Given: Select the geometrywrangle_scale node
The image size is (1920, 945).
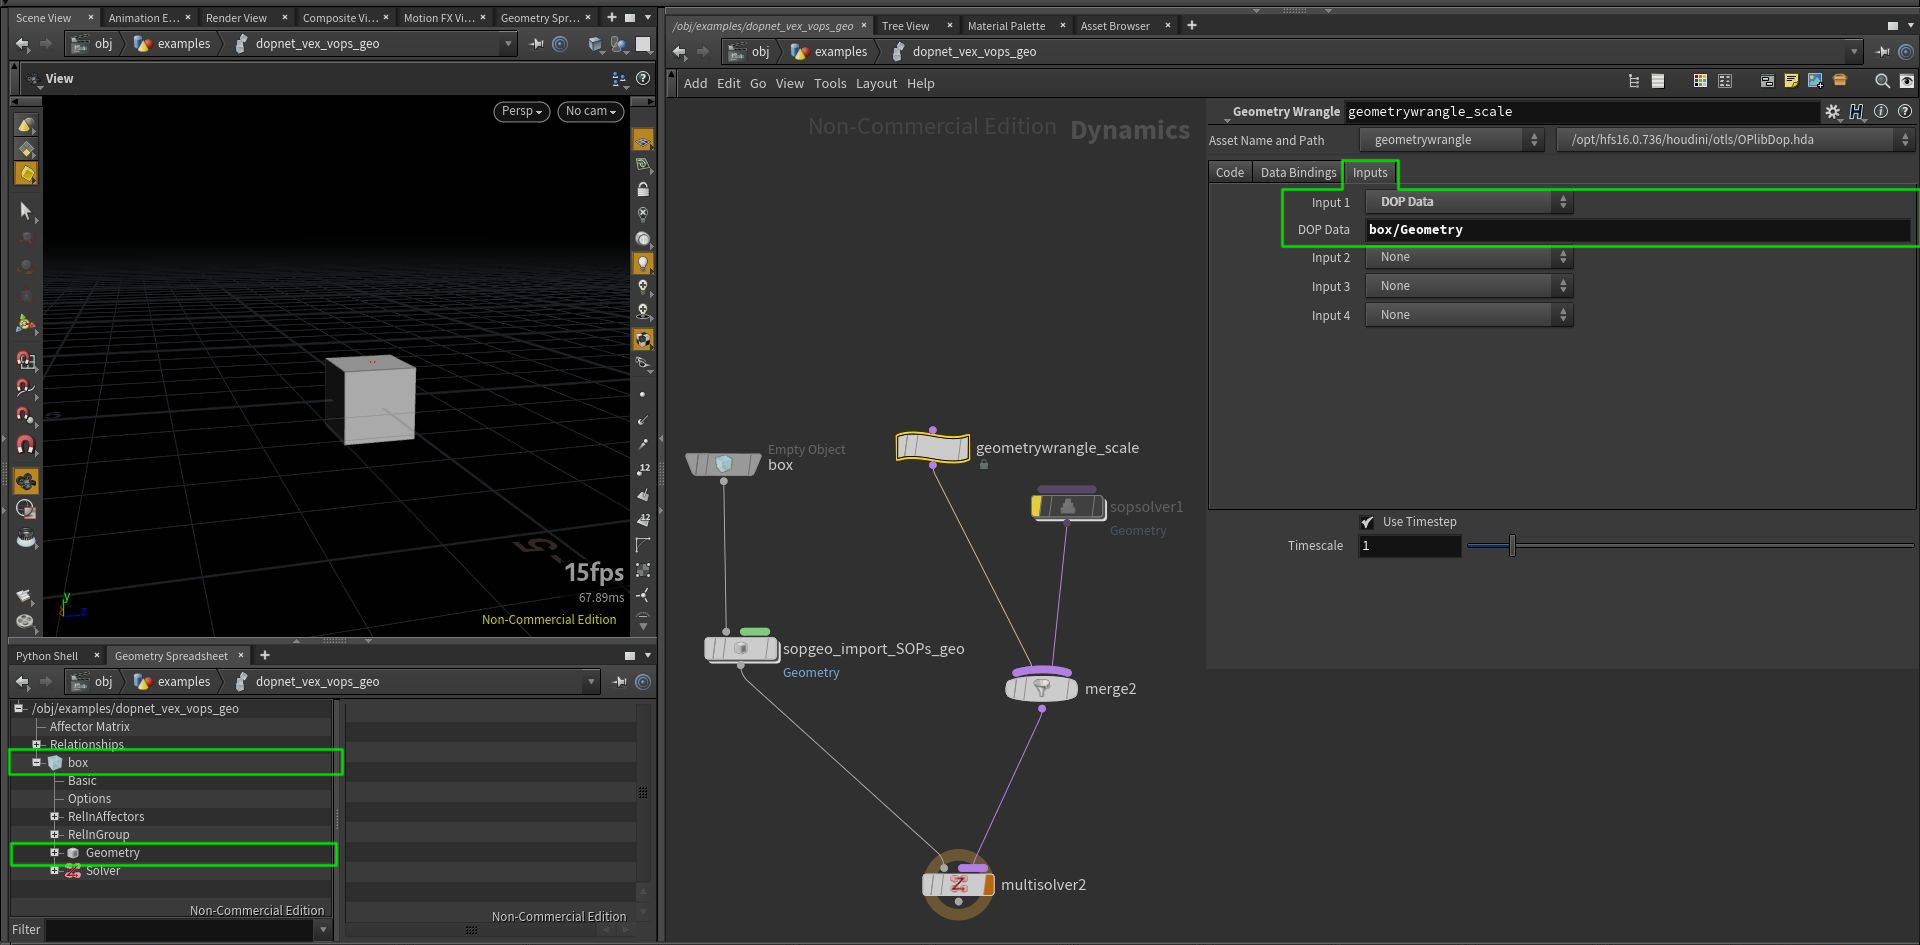Looking at the screenshot, I should coord(933,447).
